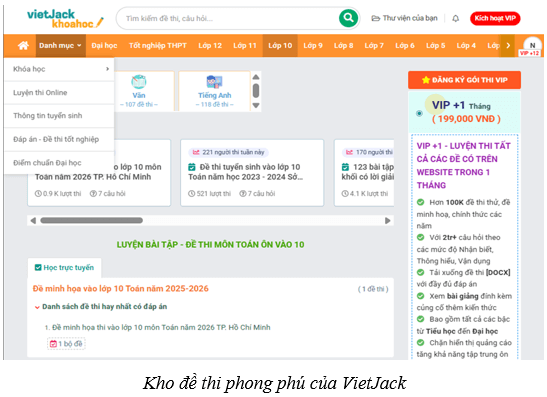The height and width of the screenshot is (397, 547).
Task: Open Thư viện của bạn link
Action: point(404,18)
